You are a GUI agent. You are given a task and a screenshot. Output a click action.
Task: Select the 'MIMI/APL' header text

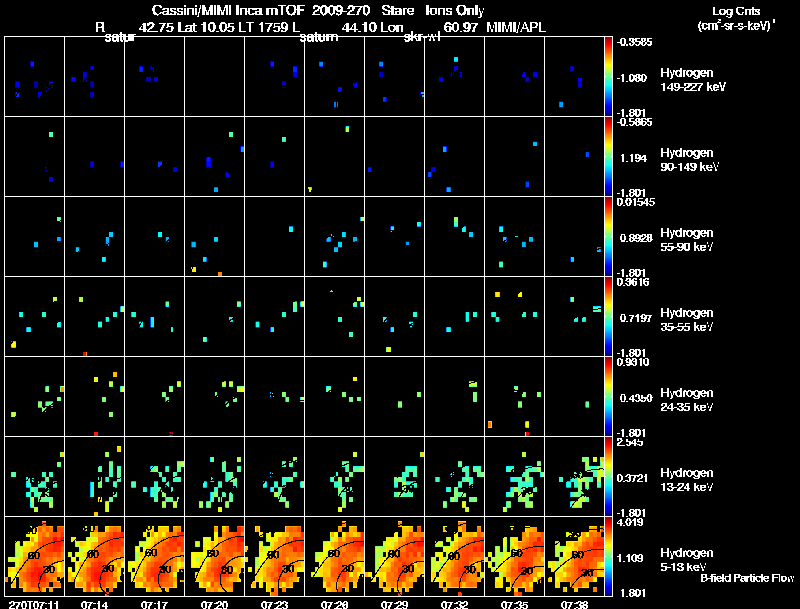tap(516, 27)
